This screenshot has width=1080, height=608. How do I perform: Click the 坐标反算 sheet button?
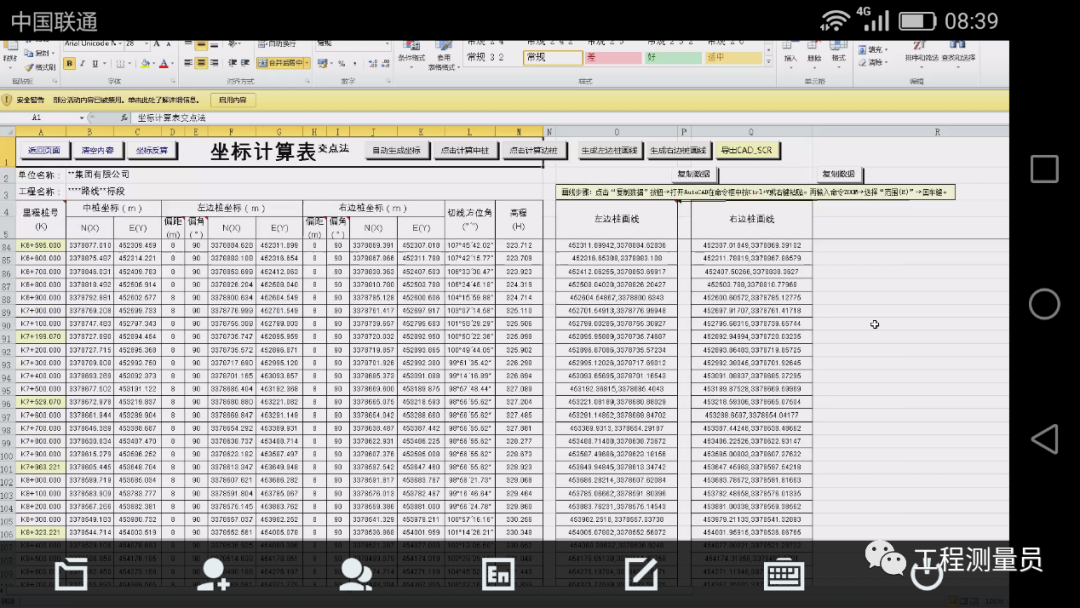(x=152, y=150)
